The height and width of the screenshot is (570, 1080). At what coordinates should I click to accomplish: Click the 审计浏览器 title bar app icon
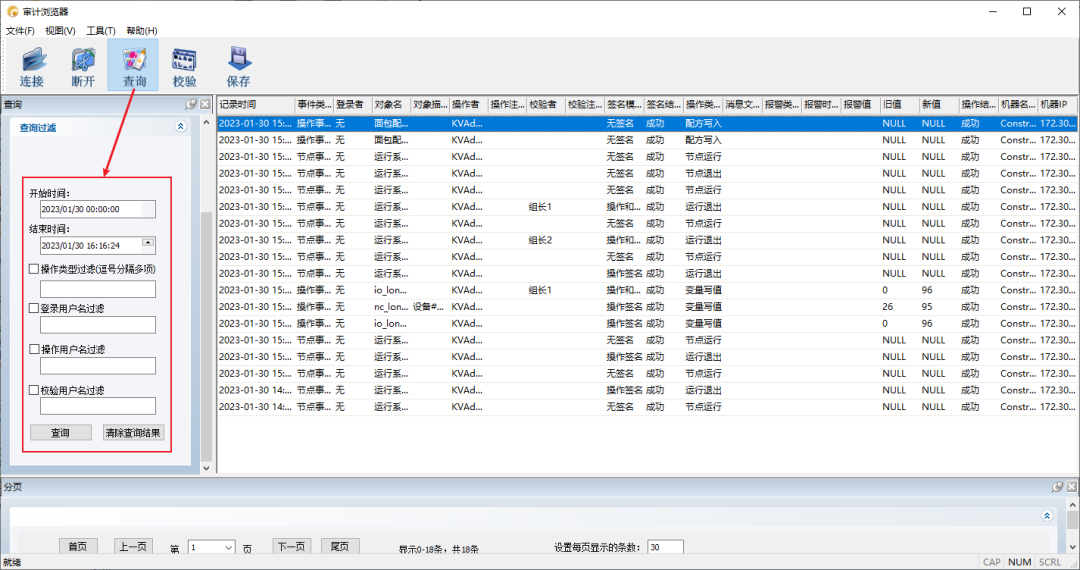(12, 11)
